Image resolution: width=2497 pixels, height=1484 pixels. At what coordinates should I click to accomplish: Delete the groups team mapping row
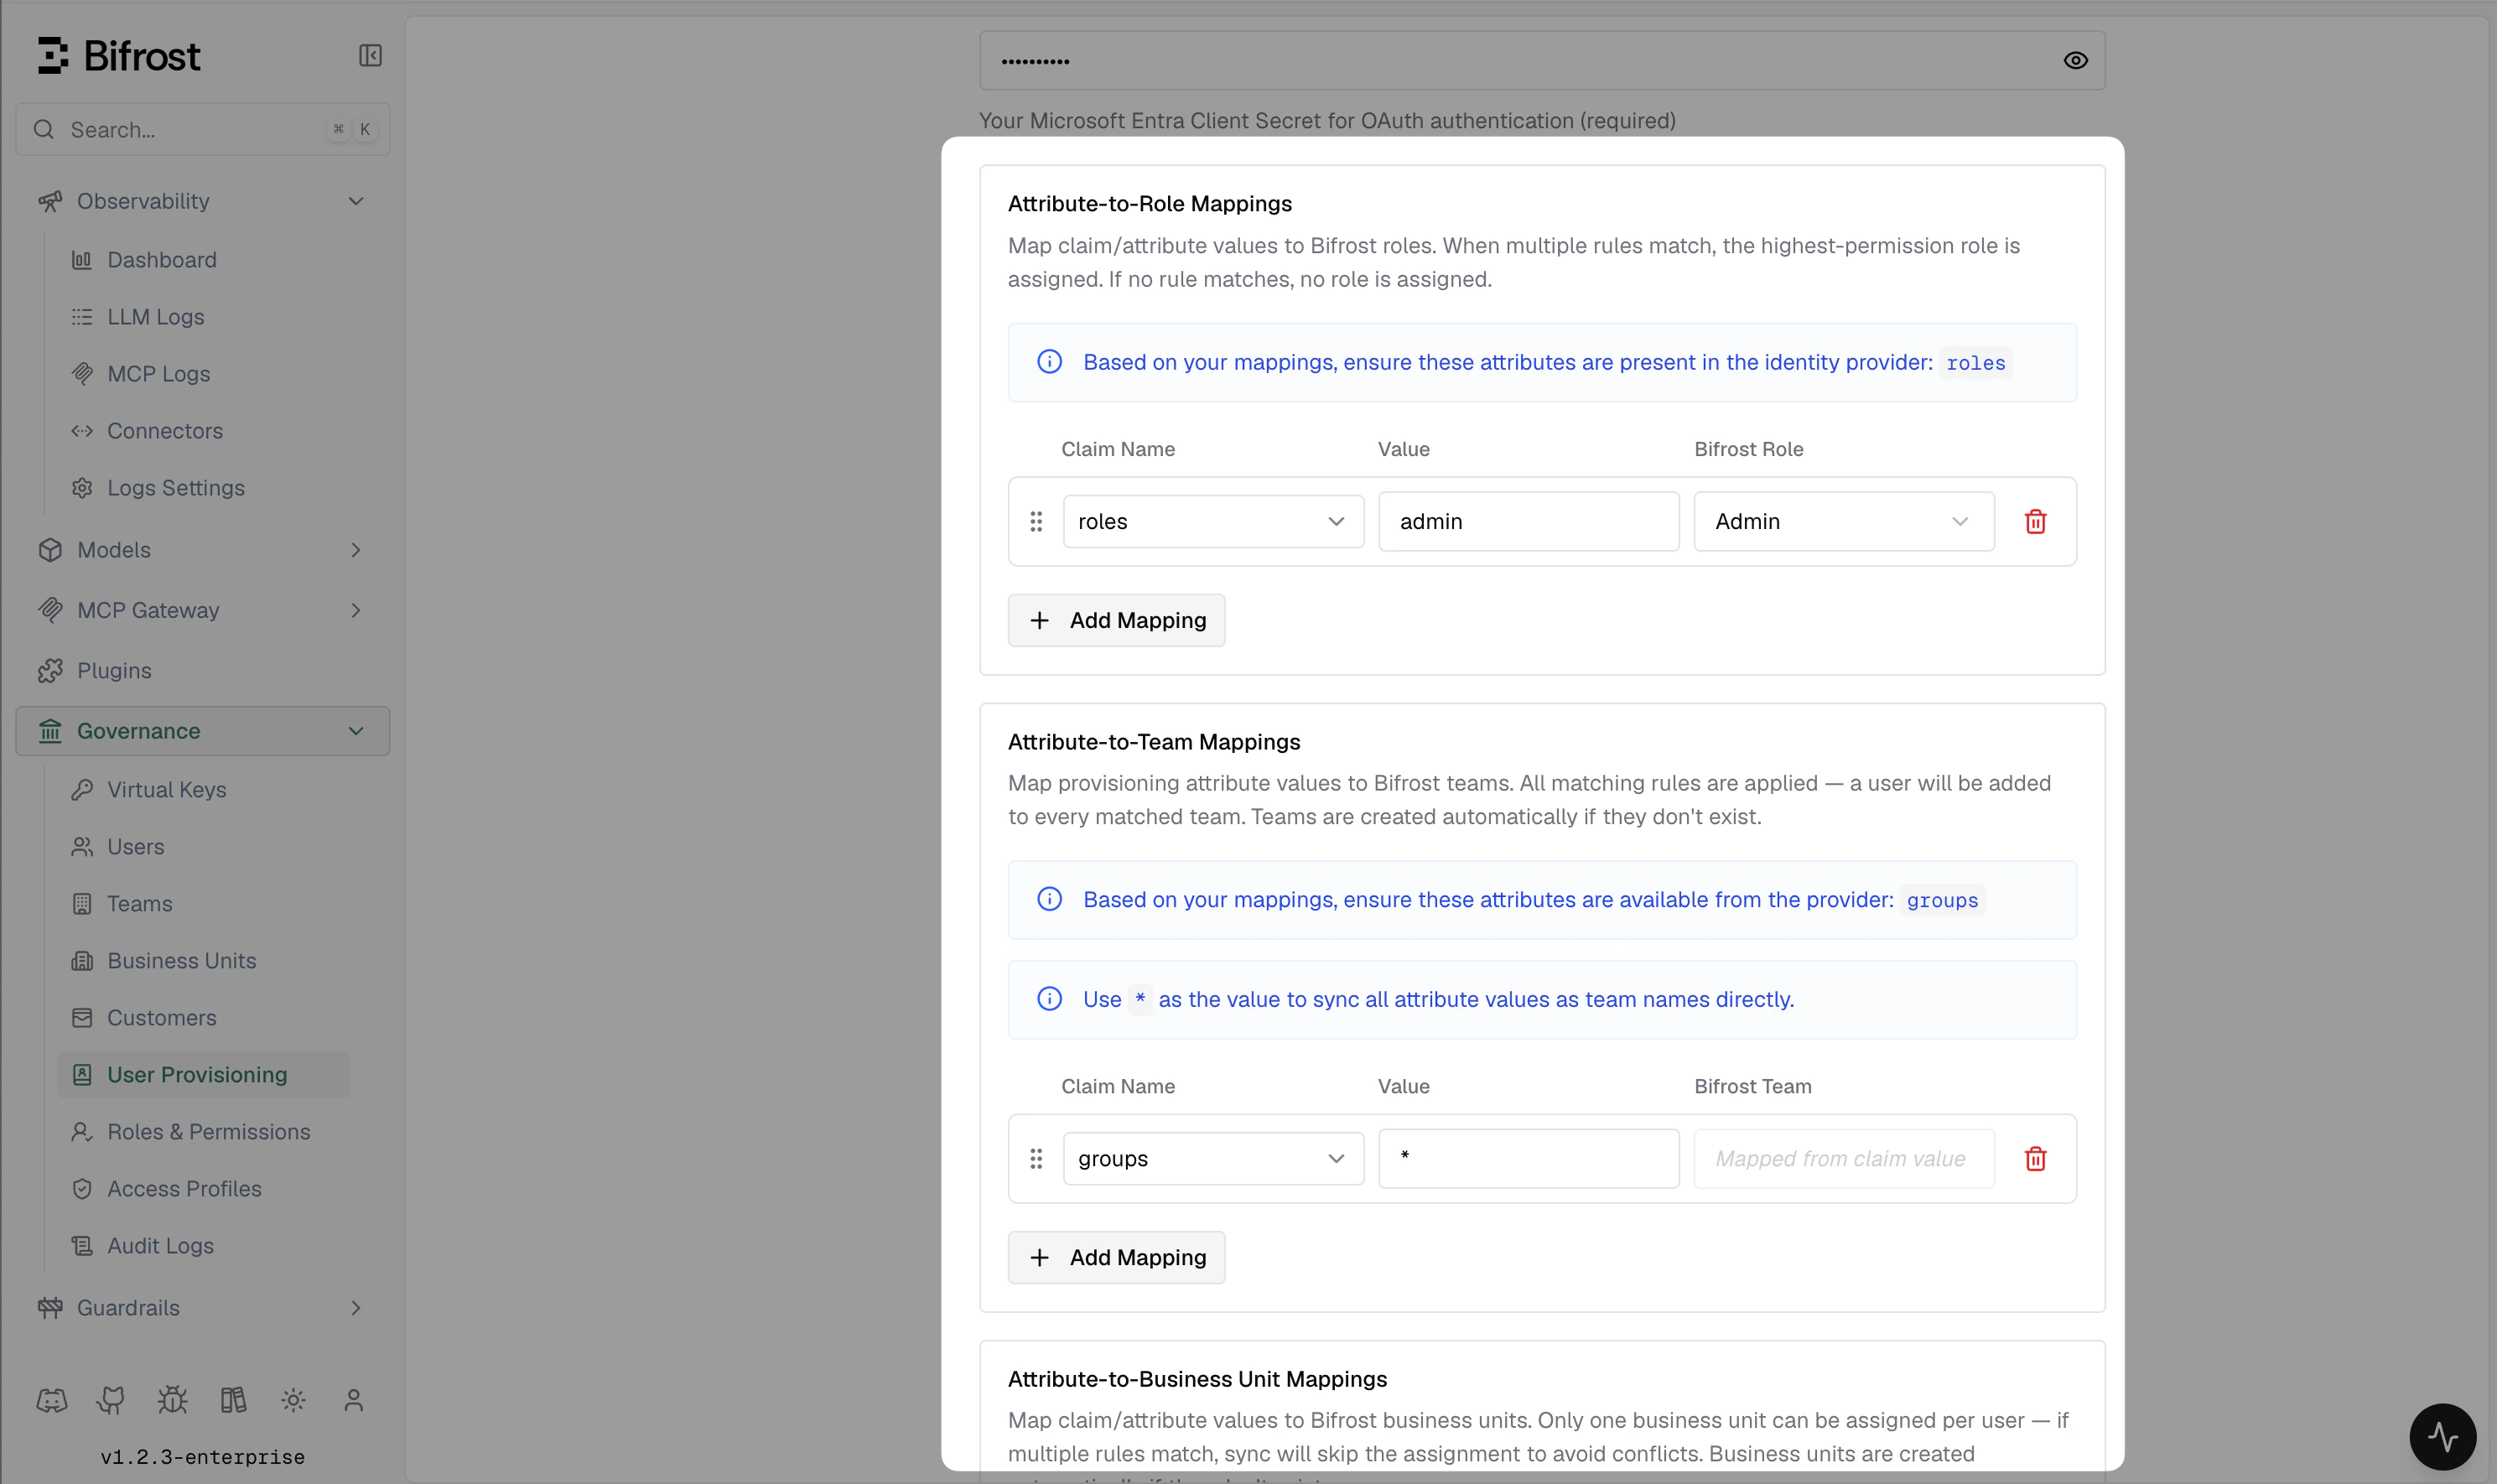pos(2035,1158)
